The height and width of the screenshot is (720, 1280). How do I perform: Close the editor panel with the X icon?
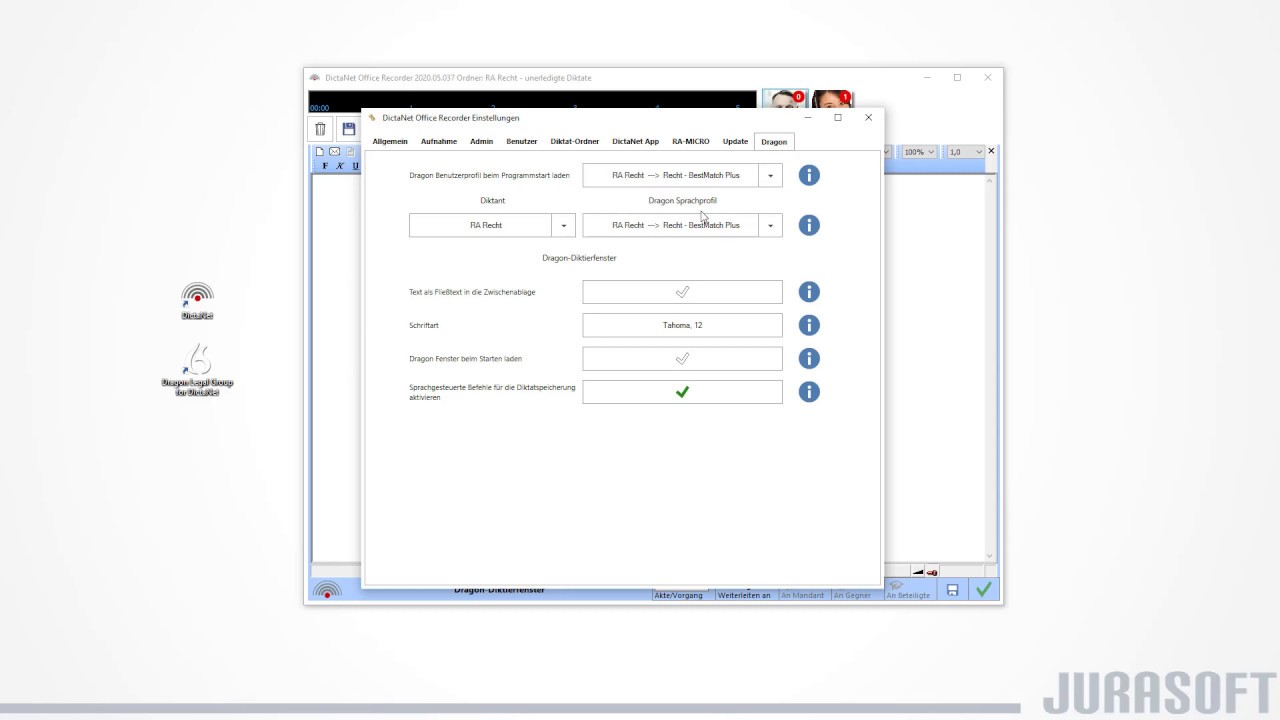(x=991, y=151)
